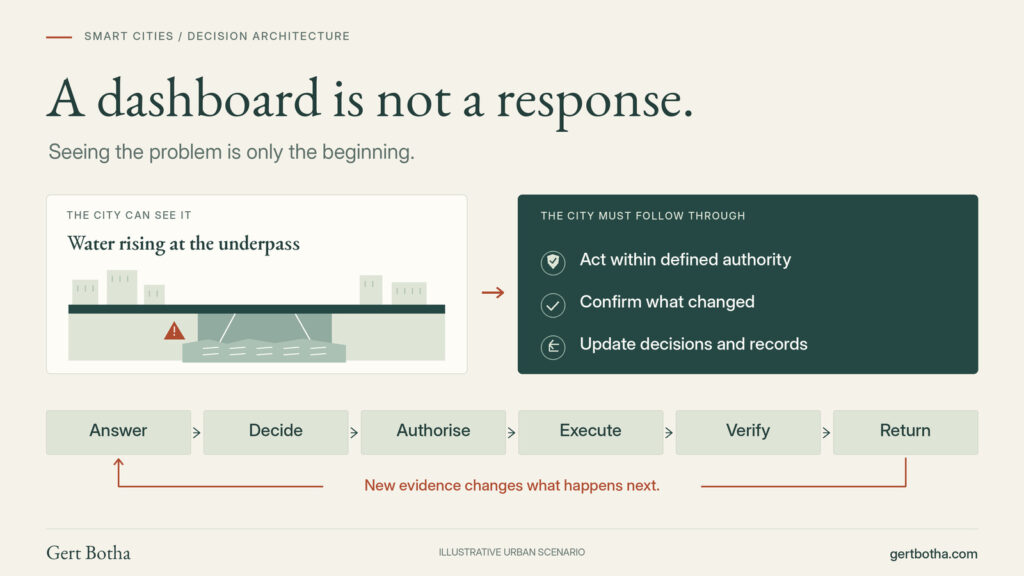
Task: Click the SMART CITIES / DECISION ARCHITECTURE label
Action: click(217, 37)
